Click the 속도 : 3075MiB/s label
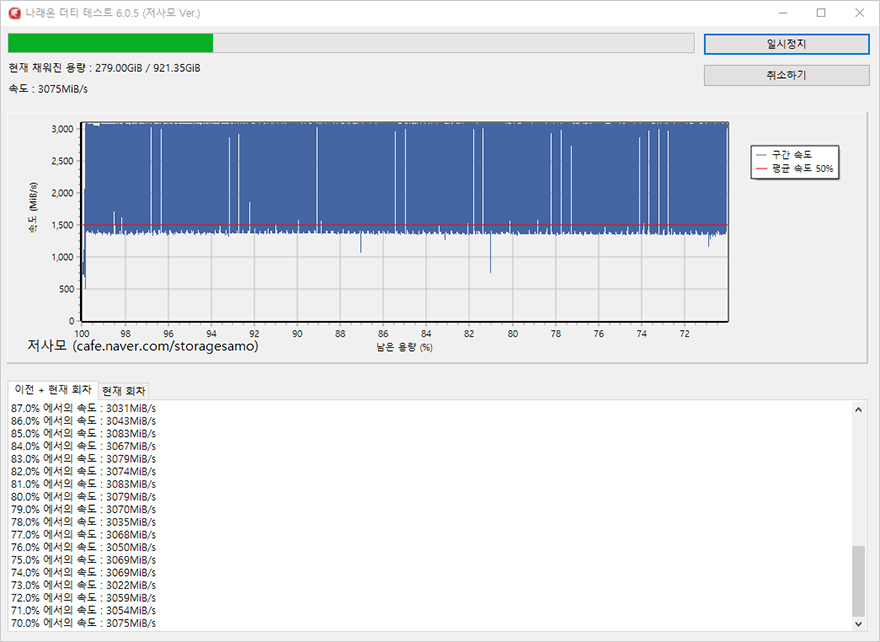 pos(48,89)
